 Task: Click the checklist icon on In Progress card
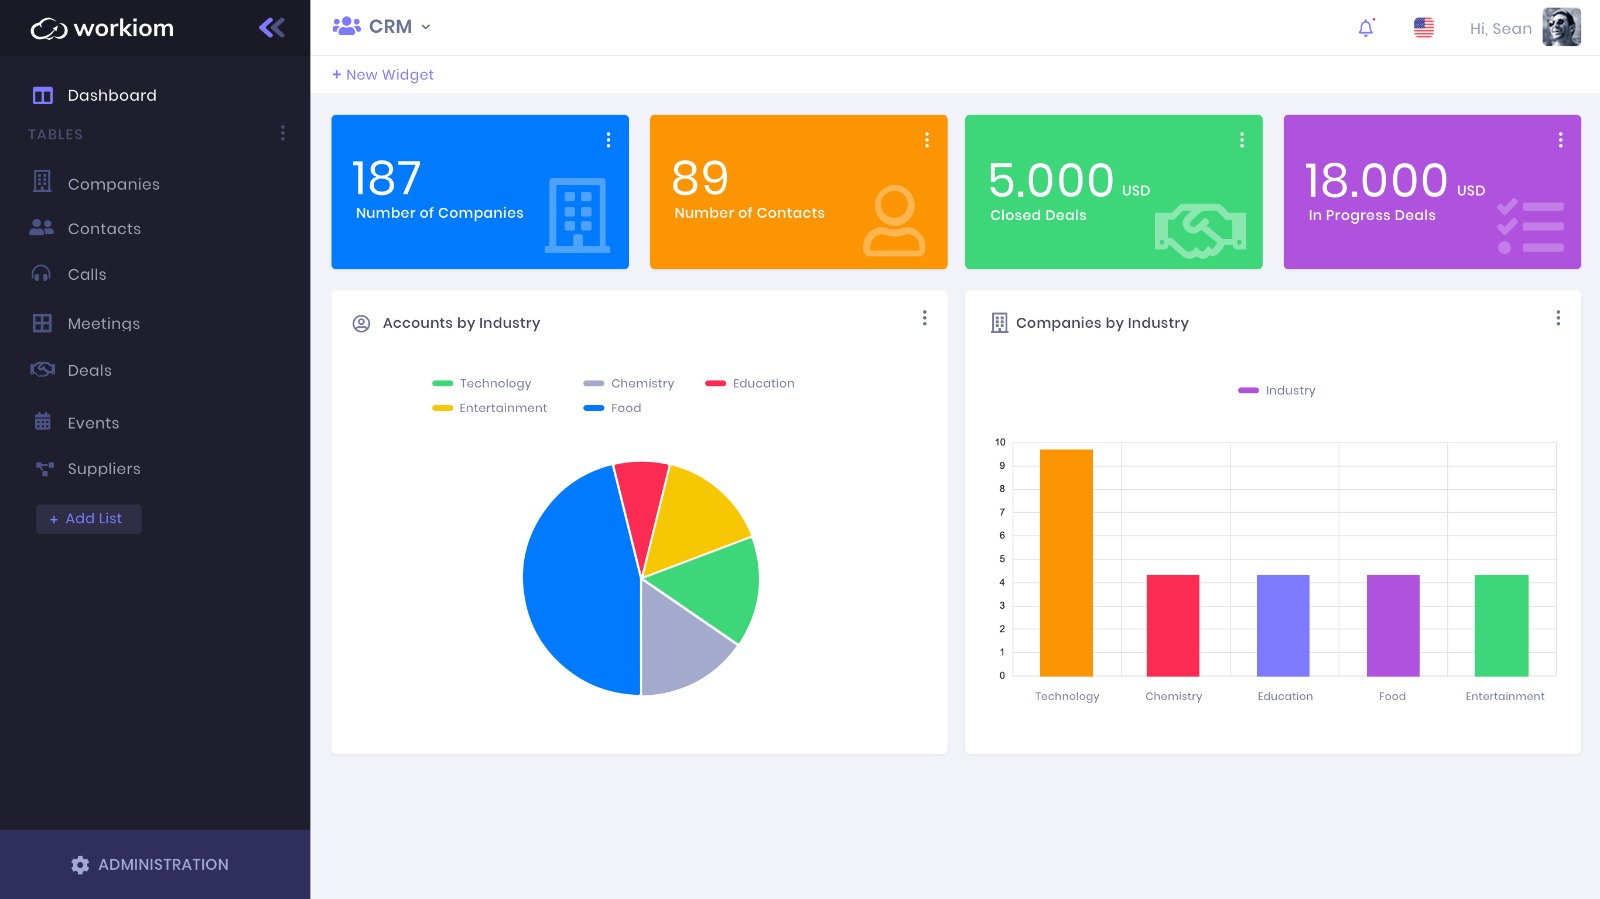tap(1530, 226)
